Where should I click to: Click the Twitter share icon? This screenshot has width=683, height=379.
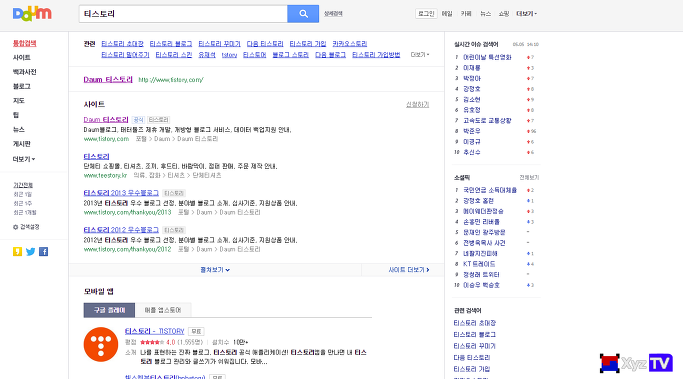pyautogui.click(x=30, y=251)
